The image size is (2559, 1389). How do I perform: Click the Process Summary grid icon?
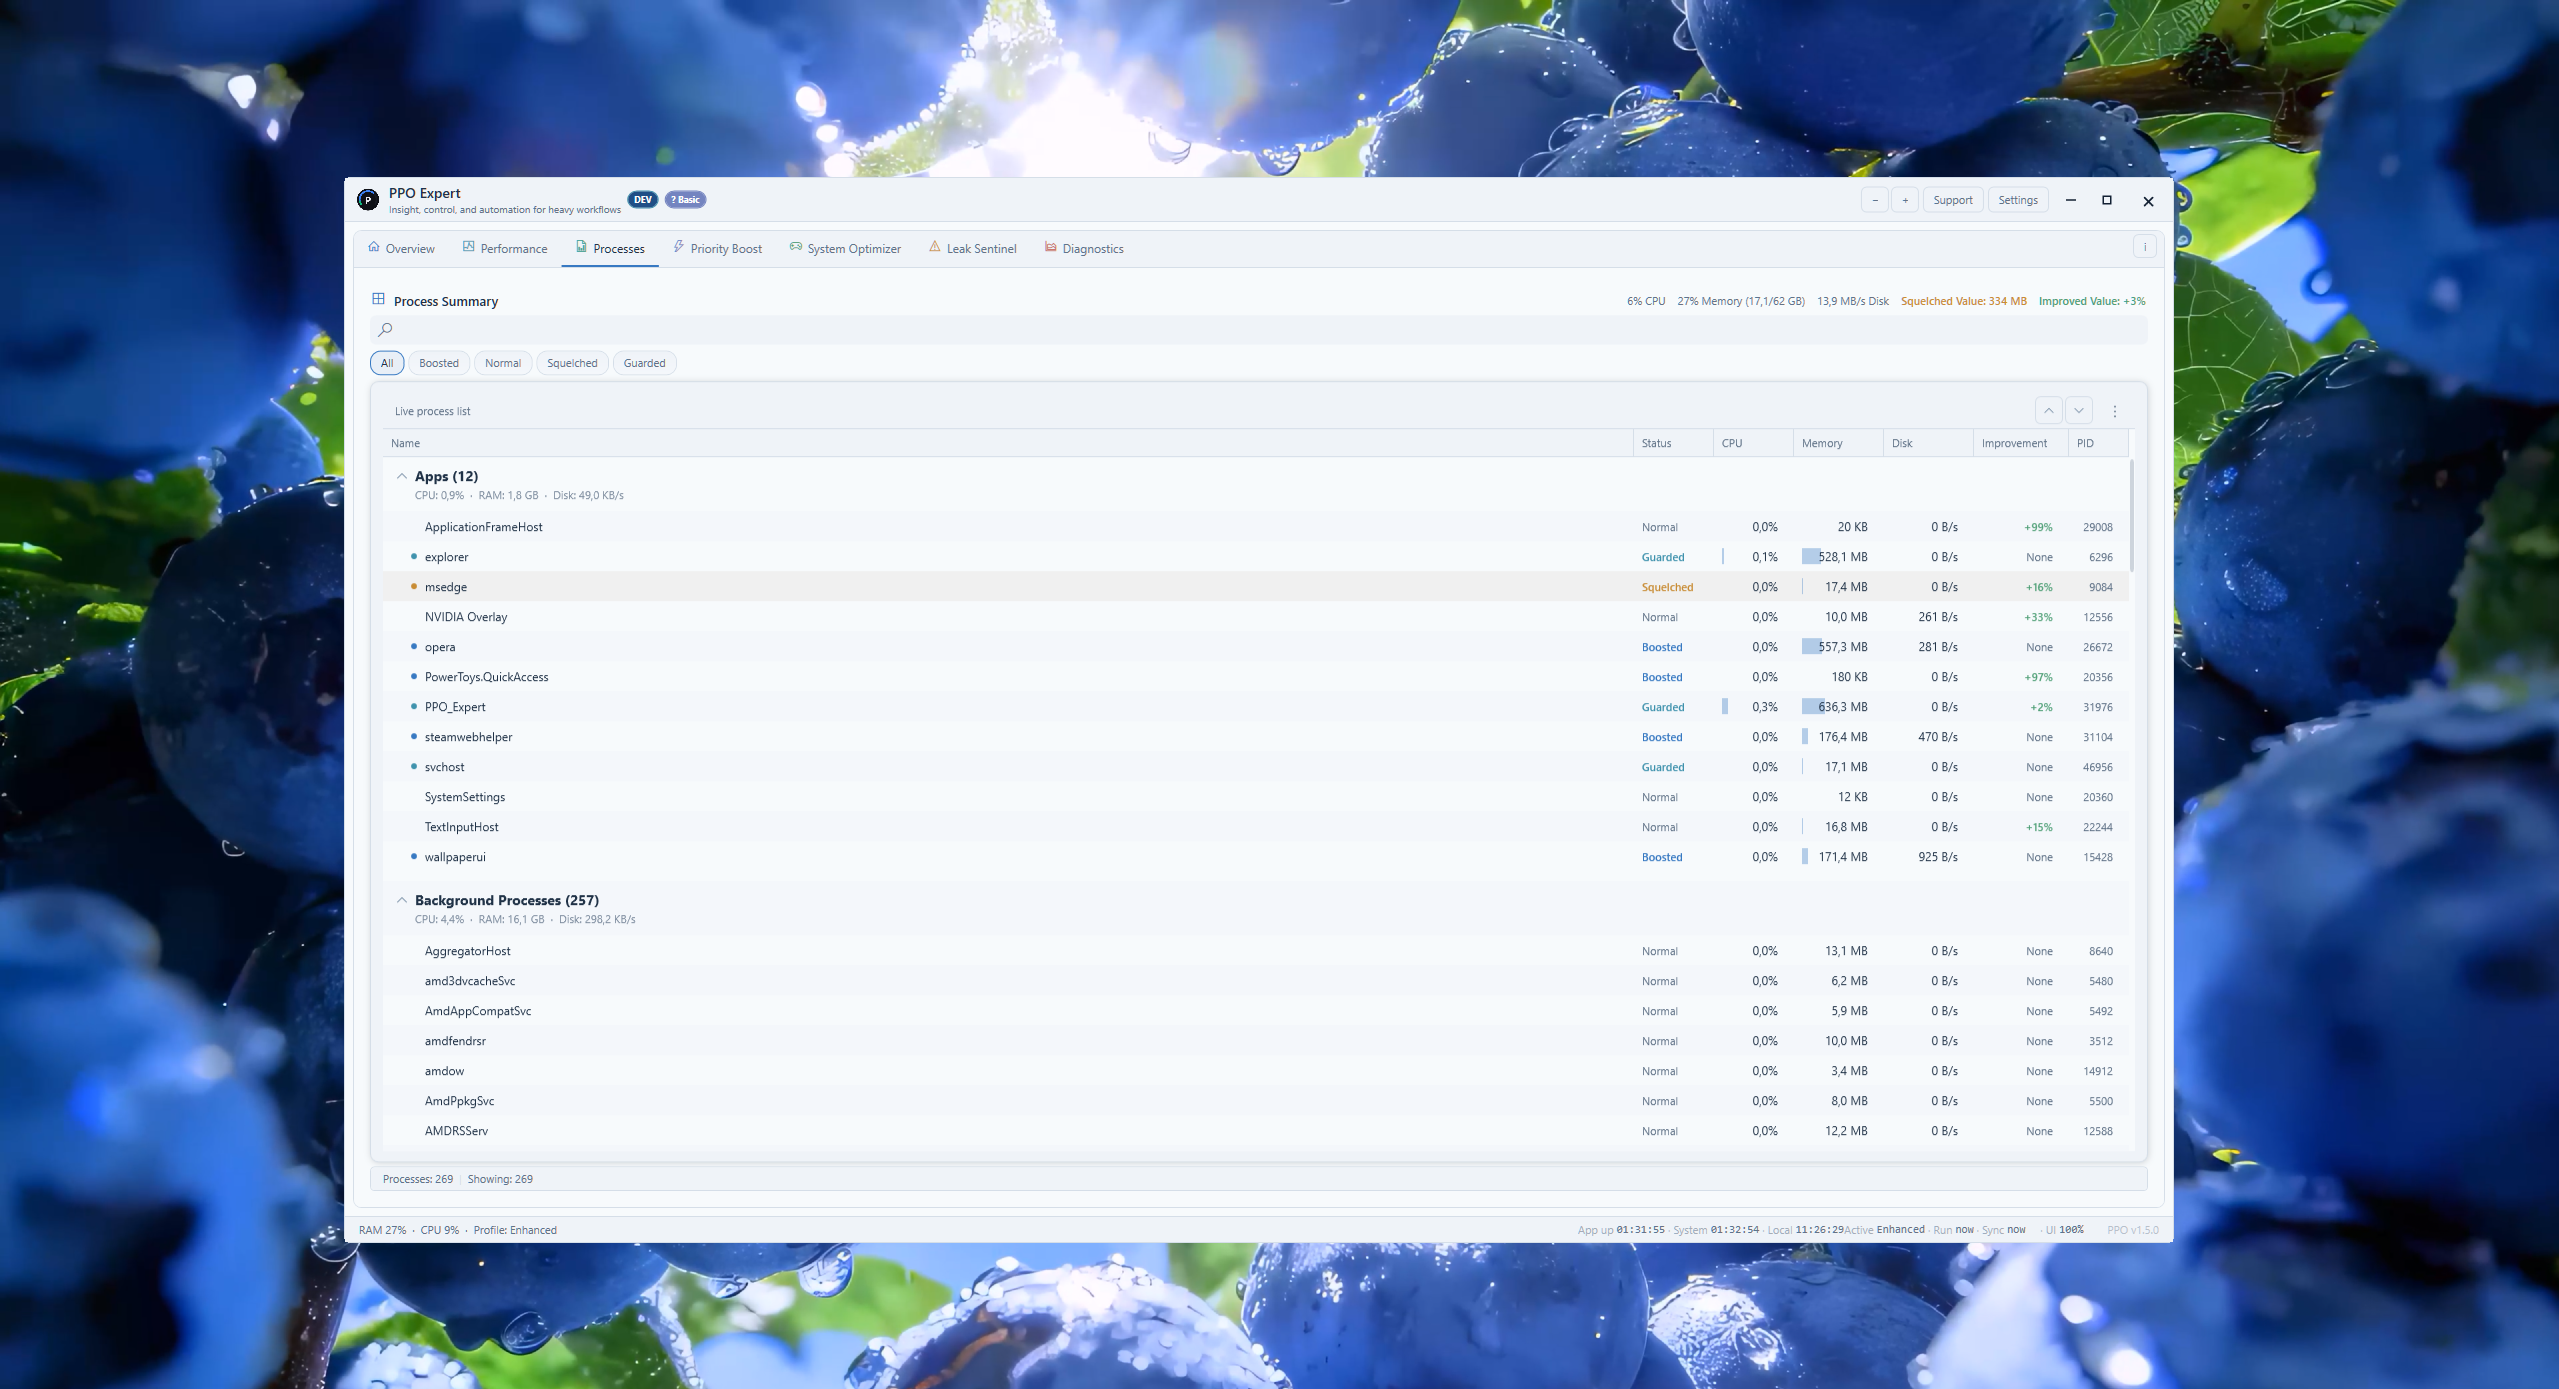click(x=378, y=299)
